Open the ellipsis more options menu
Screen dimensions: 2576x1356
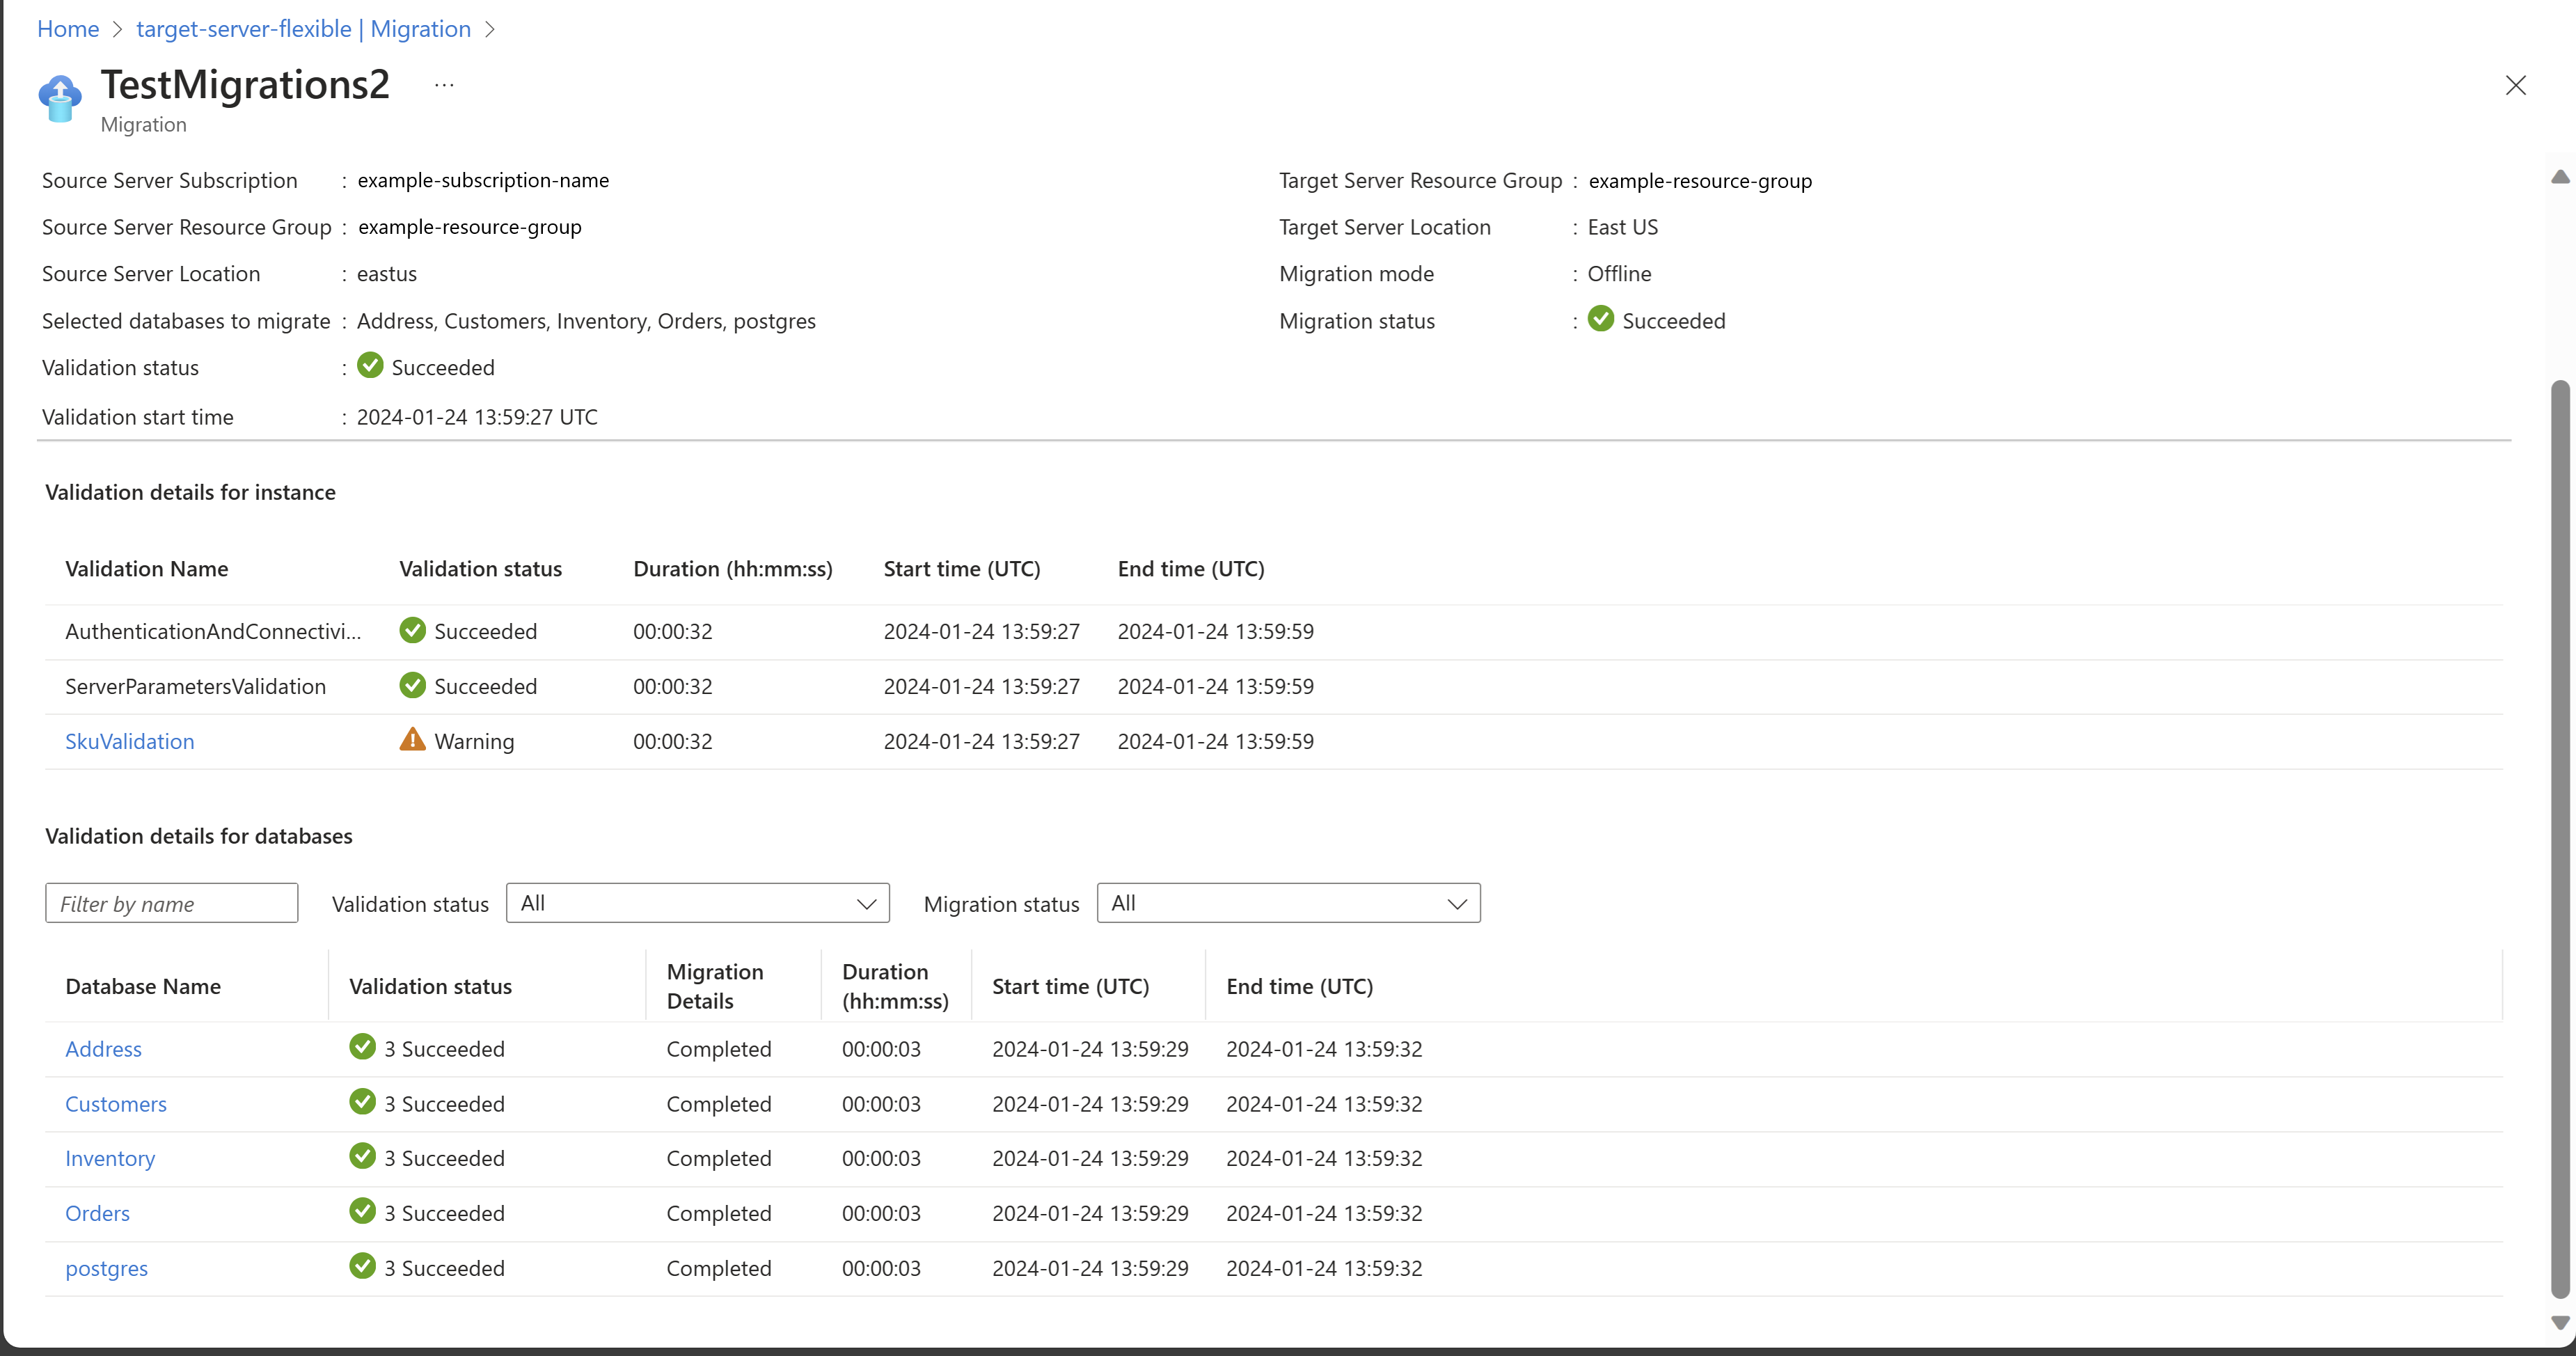click(444, 85)
